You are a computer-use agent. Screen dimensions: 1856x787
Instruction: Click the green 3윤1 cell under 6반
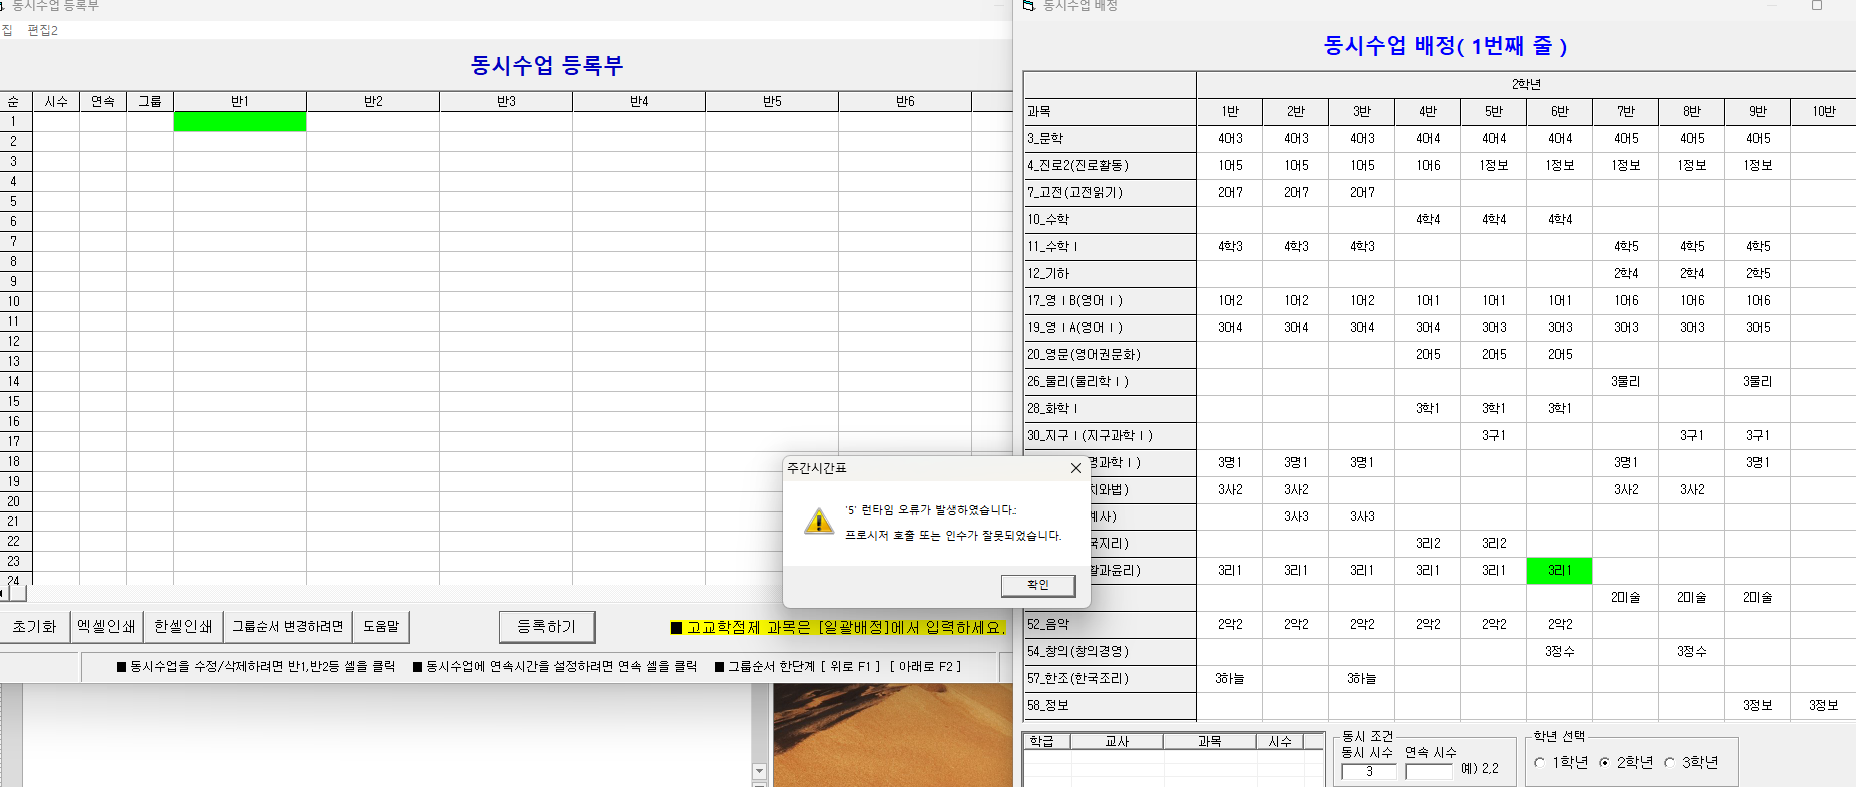tap(1559, 570)
